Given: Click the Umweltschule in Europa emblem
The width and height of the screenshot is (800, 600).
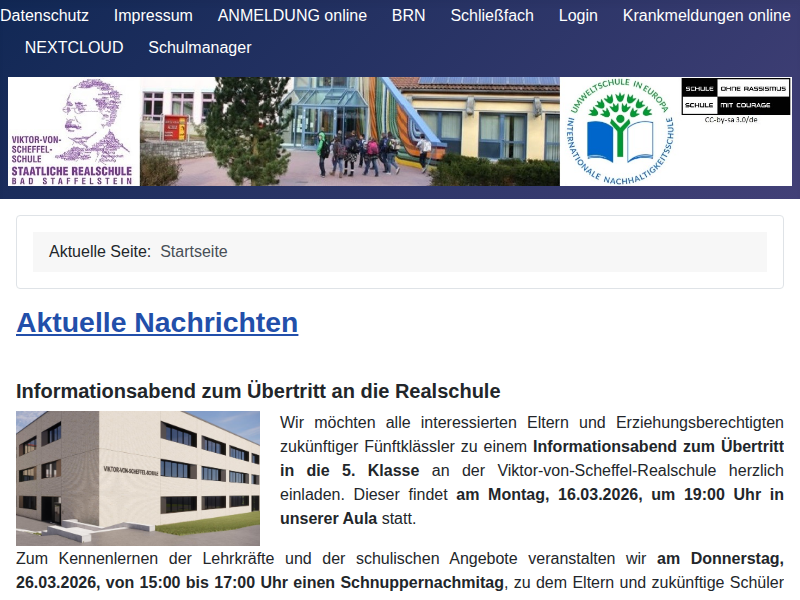Looking at the screenshot, I should (x=620, y=132).
